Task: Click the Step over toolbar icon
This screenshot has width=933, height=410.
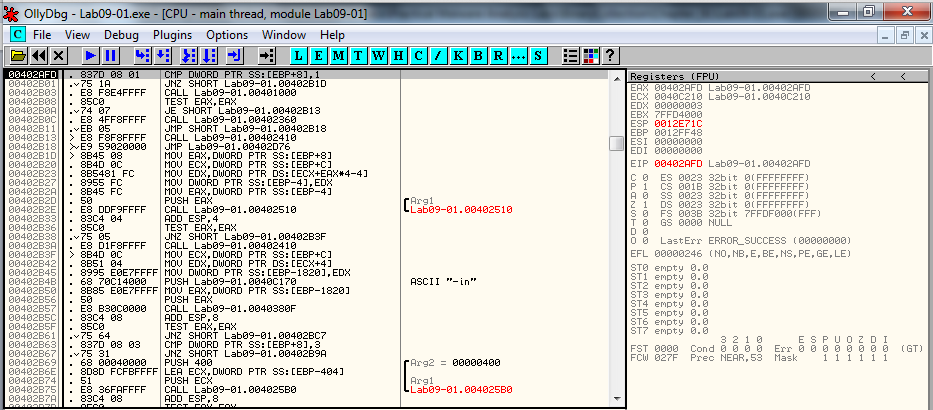Action: point(162,56)
